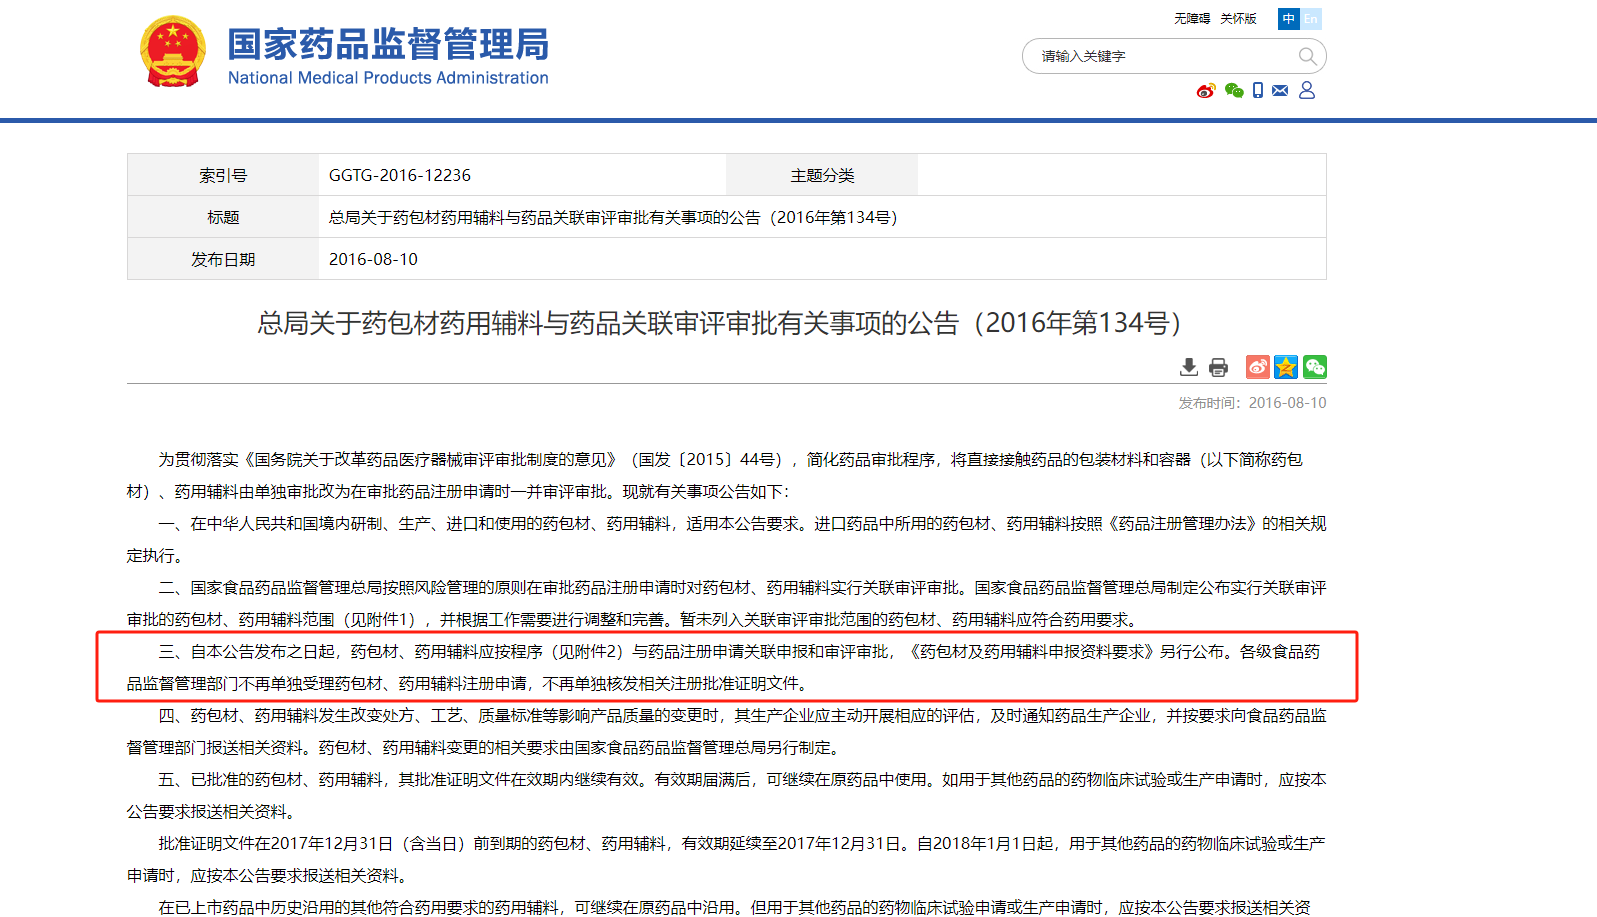Print the article using printer icon
Screen dimensions: 1597x917
[1218, 367]
